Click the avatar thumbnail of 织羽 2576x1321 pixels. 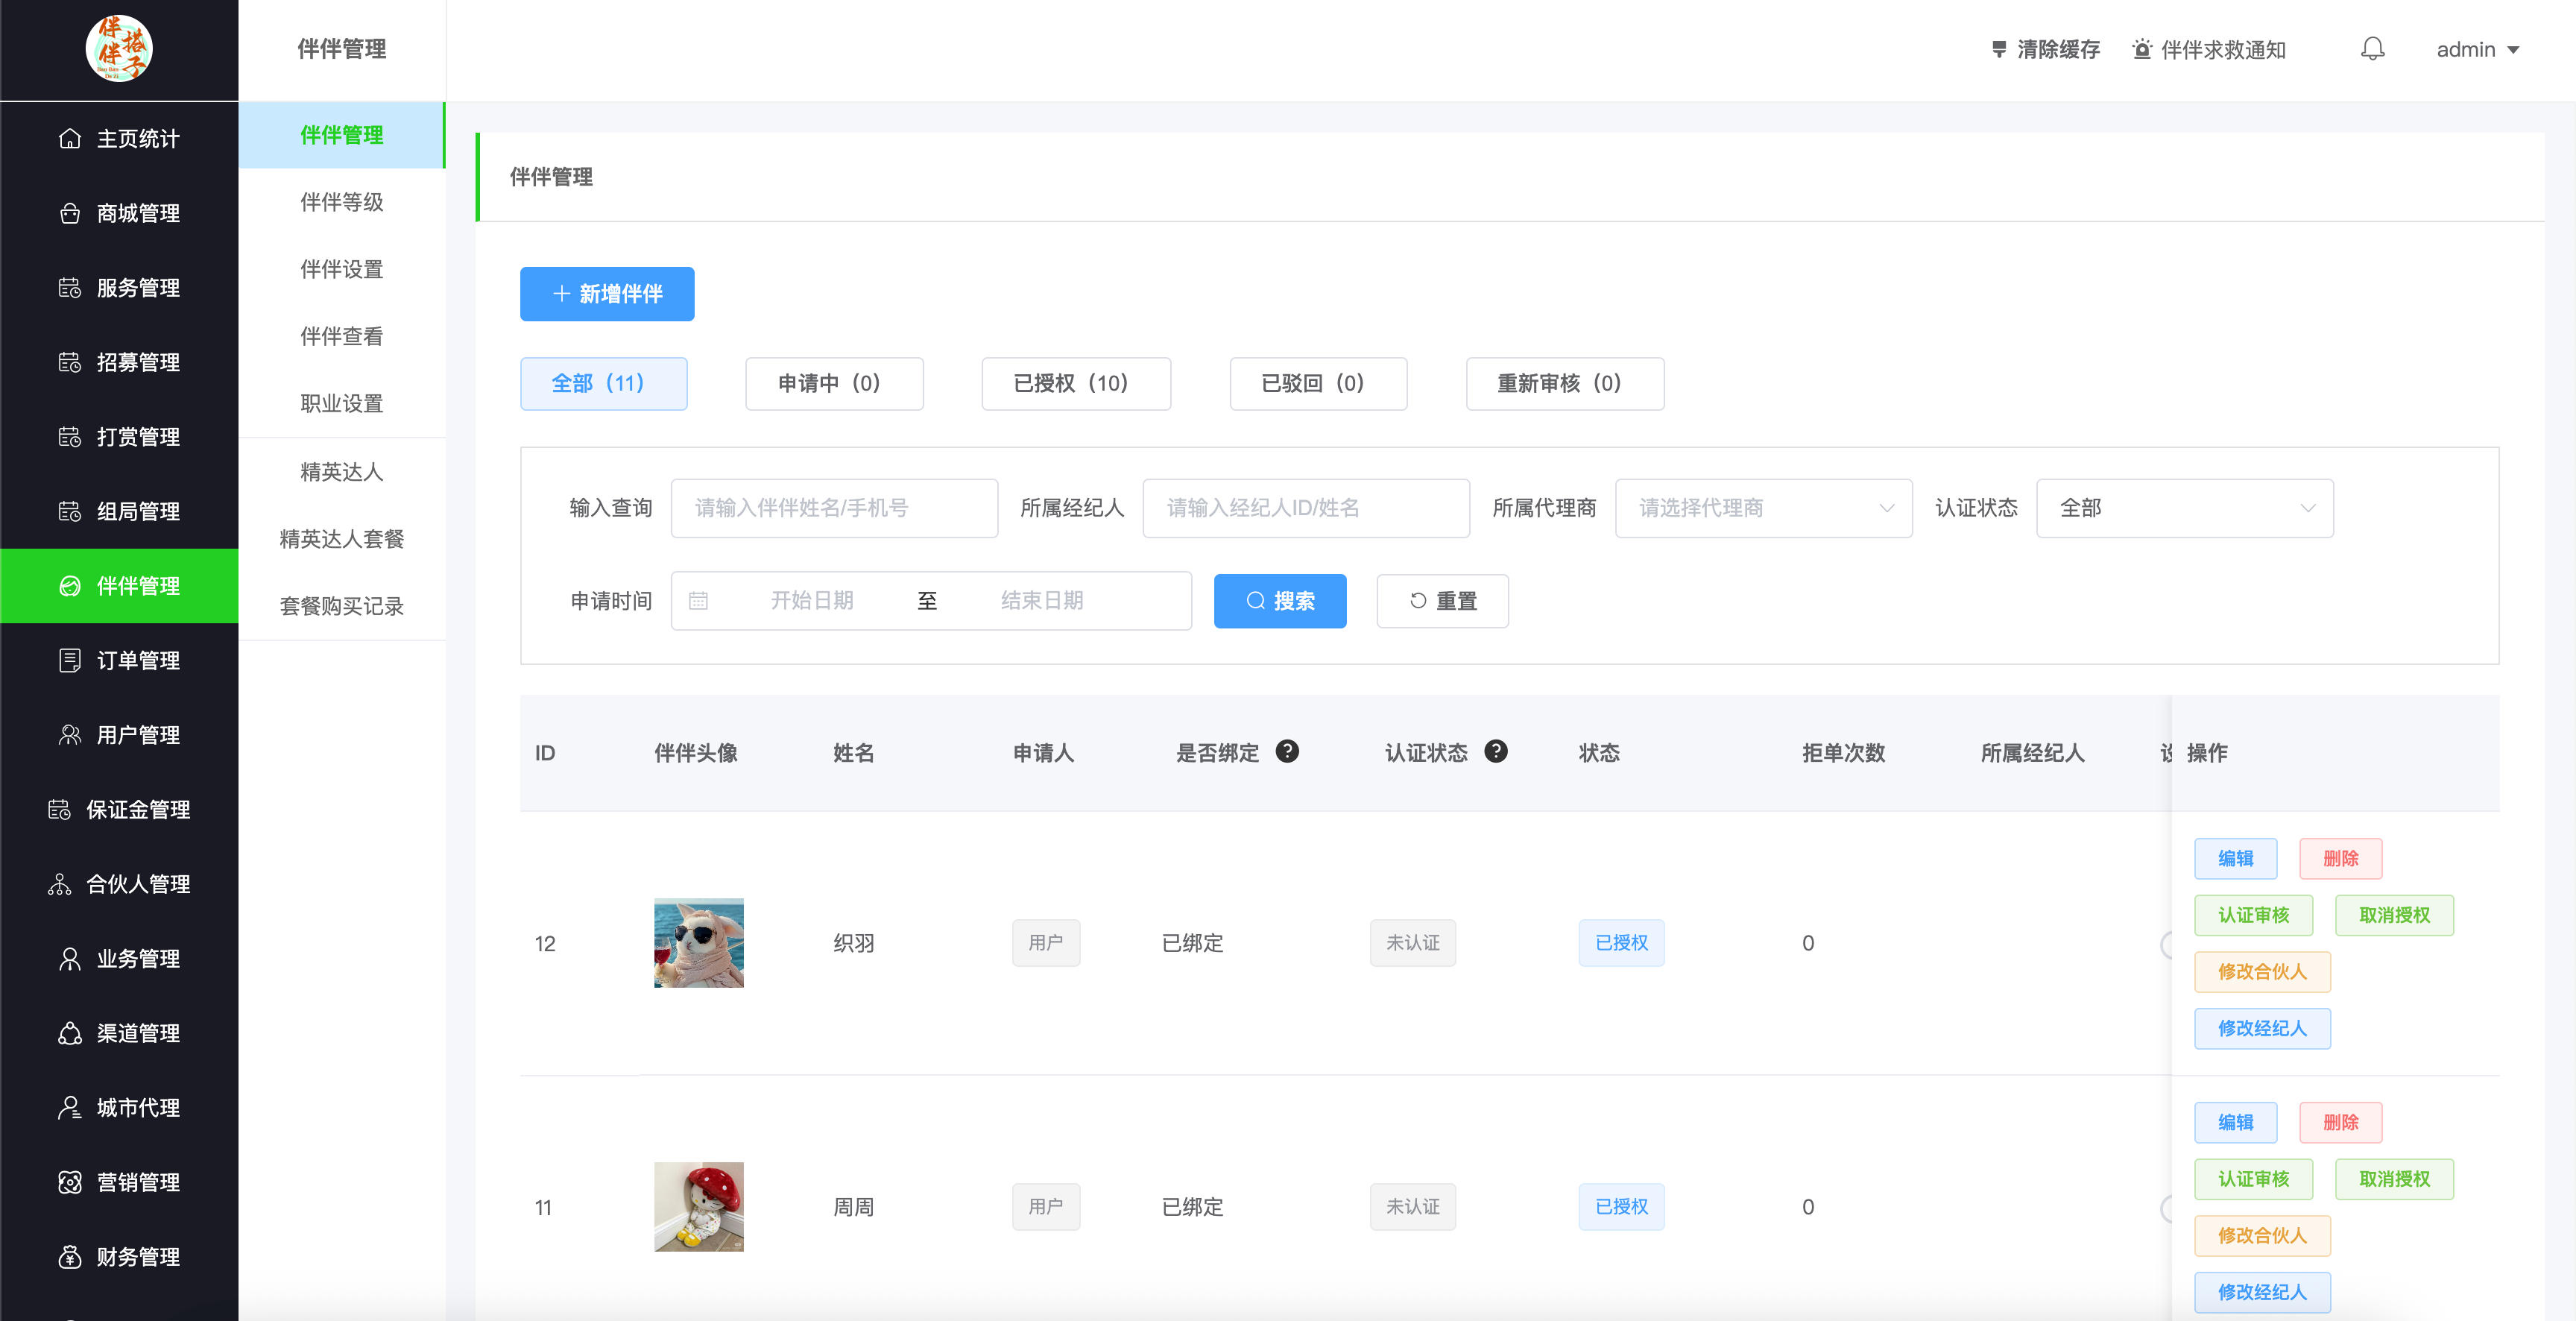698,943
